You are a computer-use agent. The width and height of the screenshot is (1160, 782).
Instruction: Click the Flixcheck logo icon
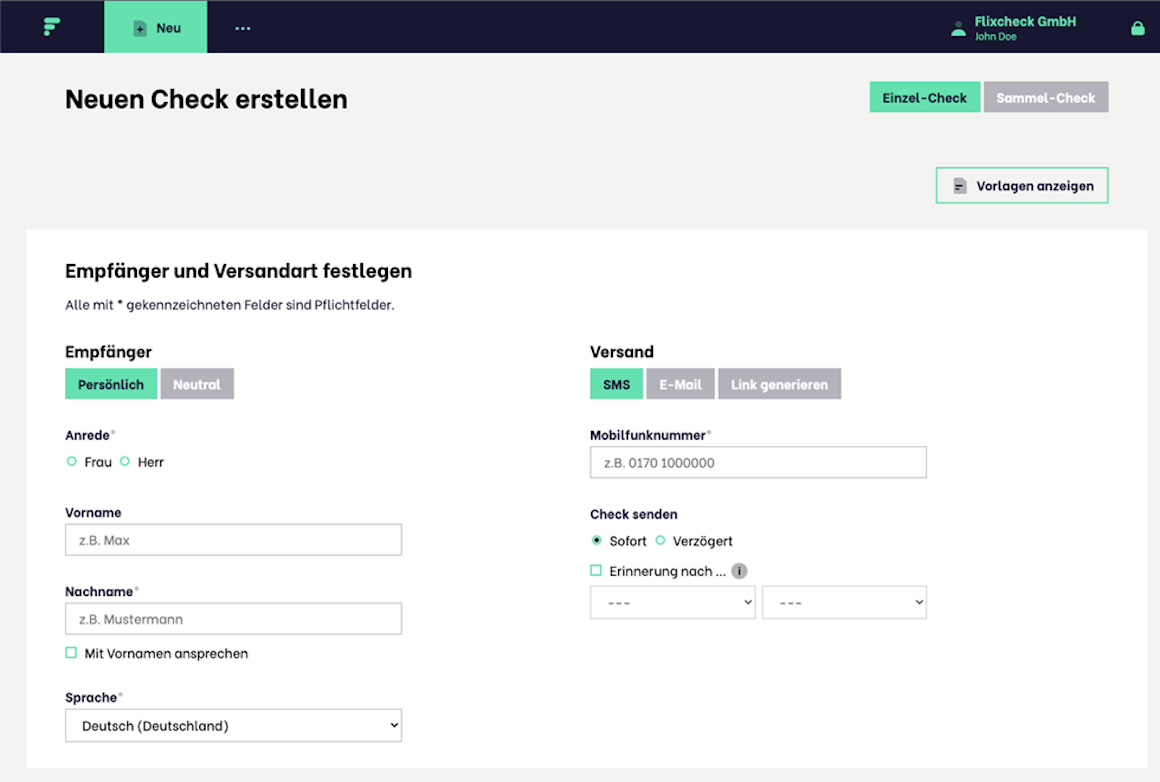click(52, 27)
